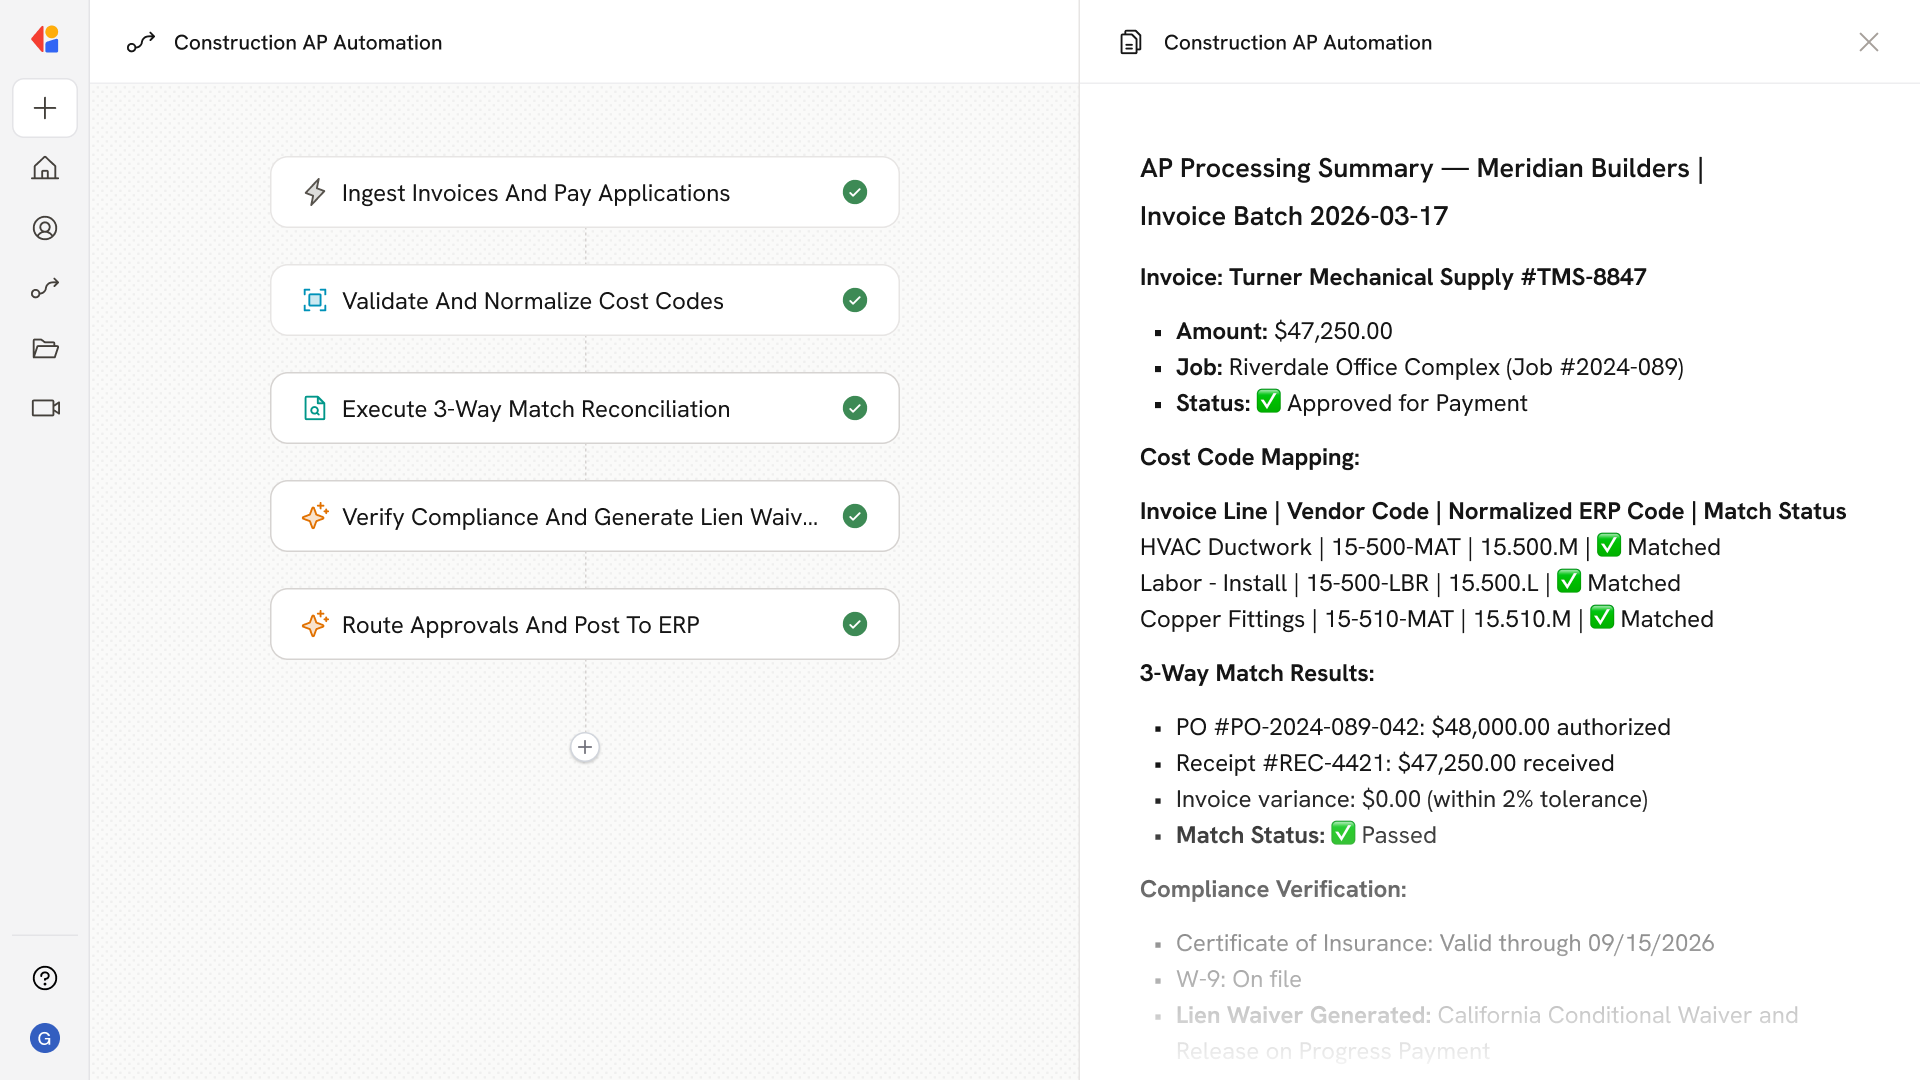Click checkmark on Ingest Invoices step
The height and width of the screenshot is (1080, 1920).
point(854,192)
